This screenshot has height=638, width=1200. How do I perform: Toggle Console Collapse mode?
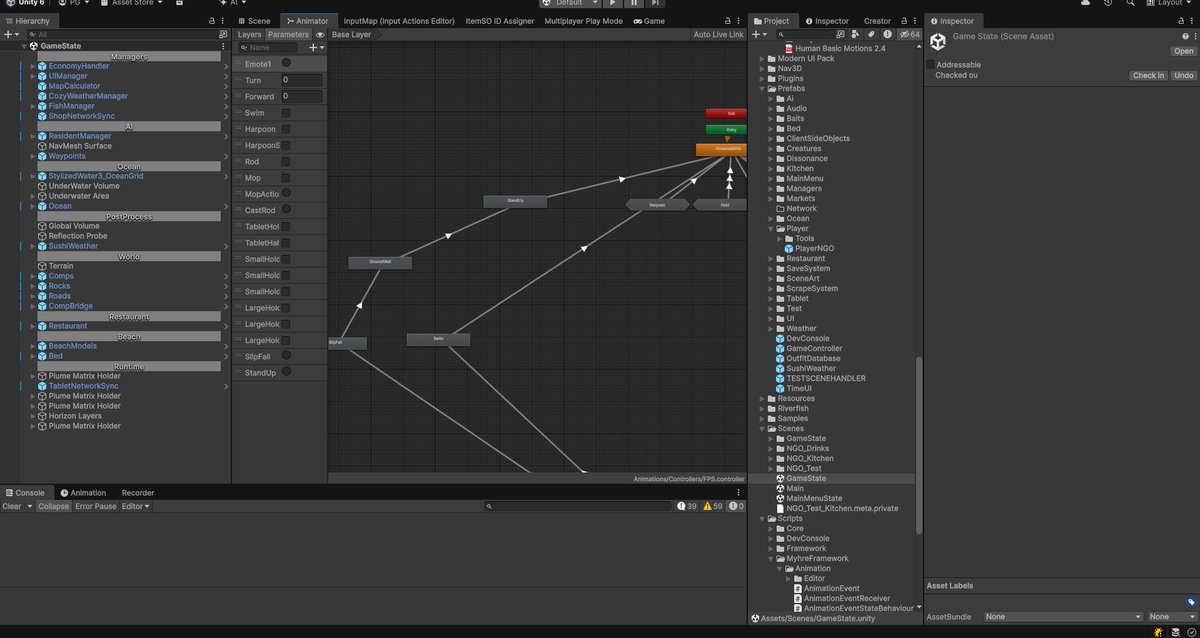[53, 506]
